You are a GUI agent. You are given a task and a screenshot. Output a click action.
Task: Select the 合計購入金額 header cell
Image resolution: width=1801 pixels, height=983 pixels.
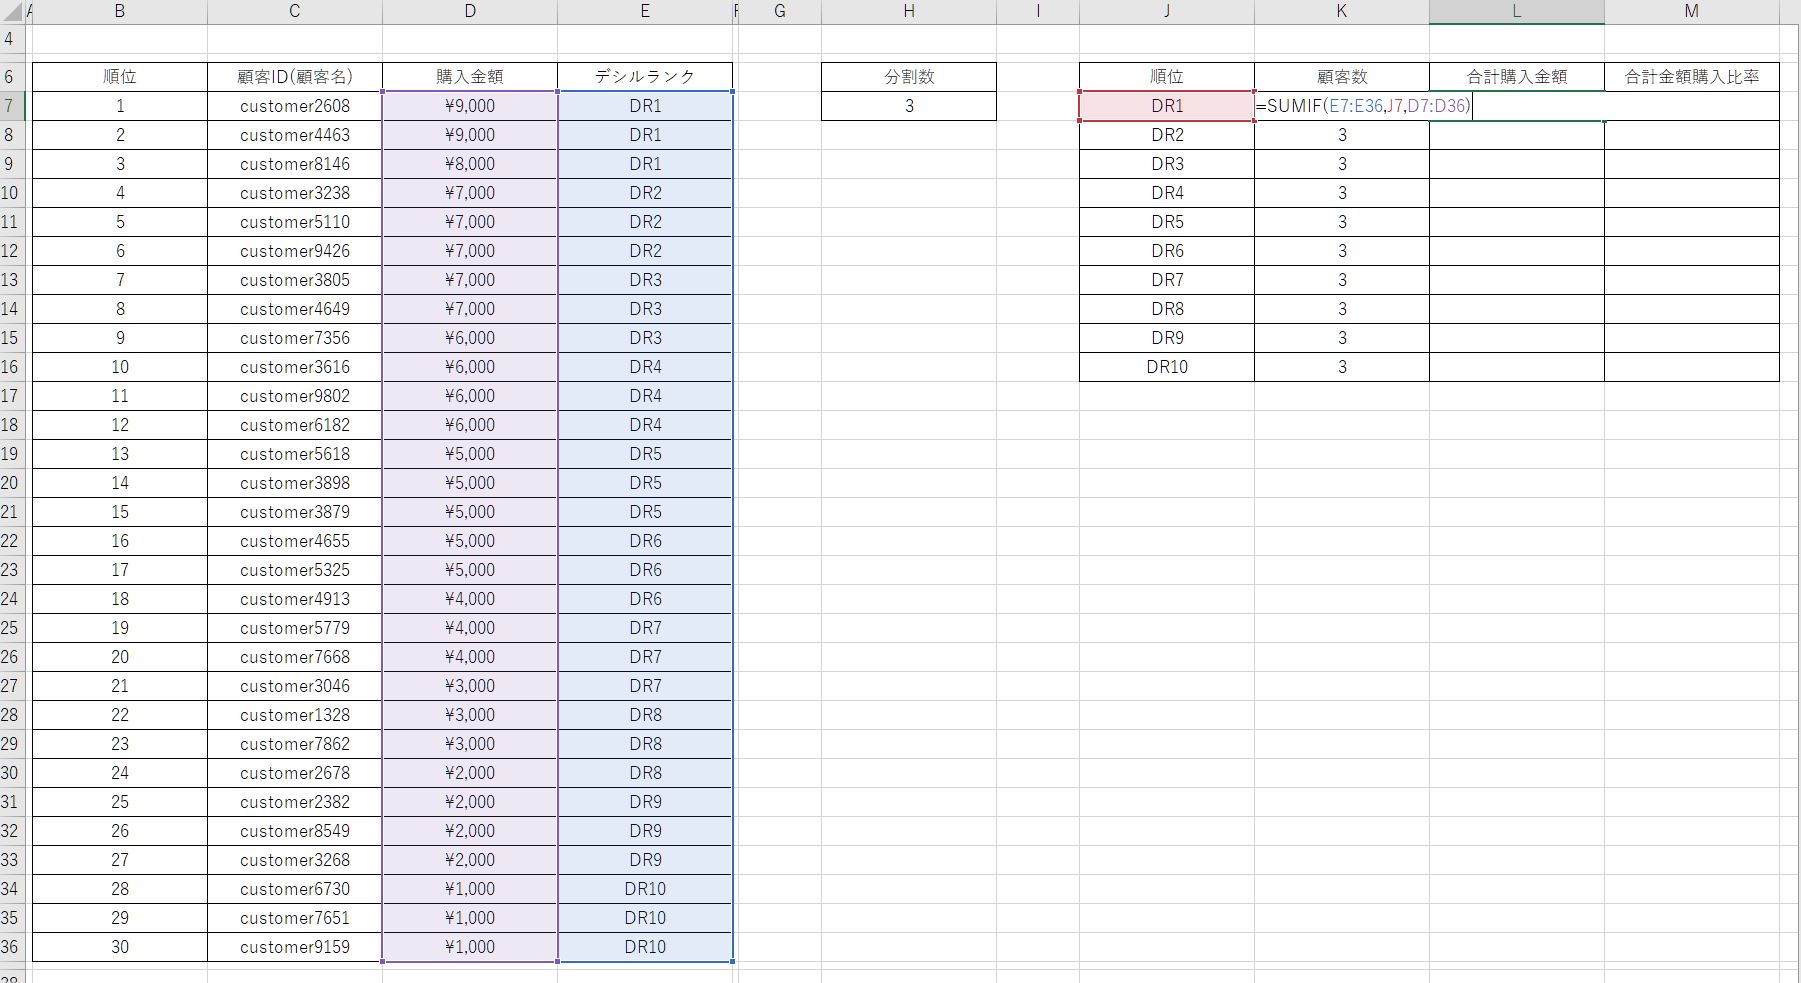pos(1516,77)
